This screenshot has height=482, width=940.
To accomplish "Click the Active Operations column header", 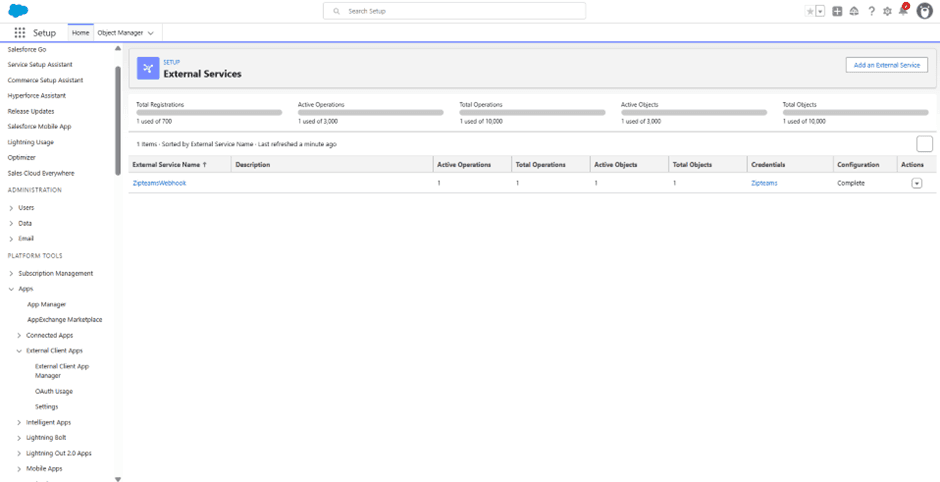I will click(x=472, y=164).
